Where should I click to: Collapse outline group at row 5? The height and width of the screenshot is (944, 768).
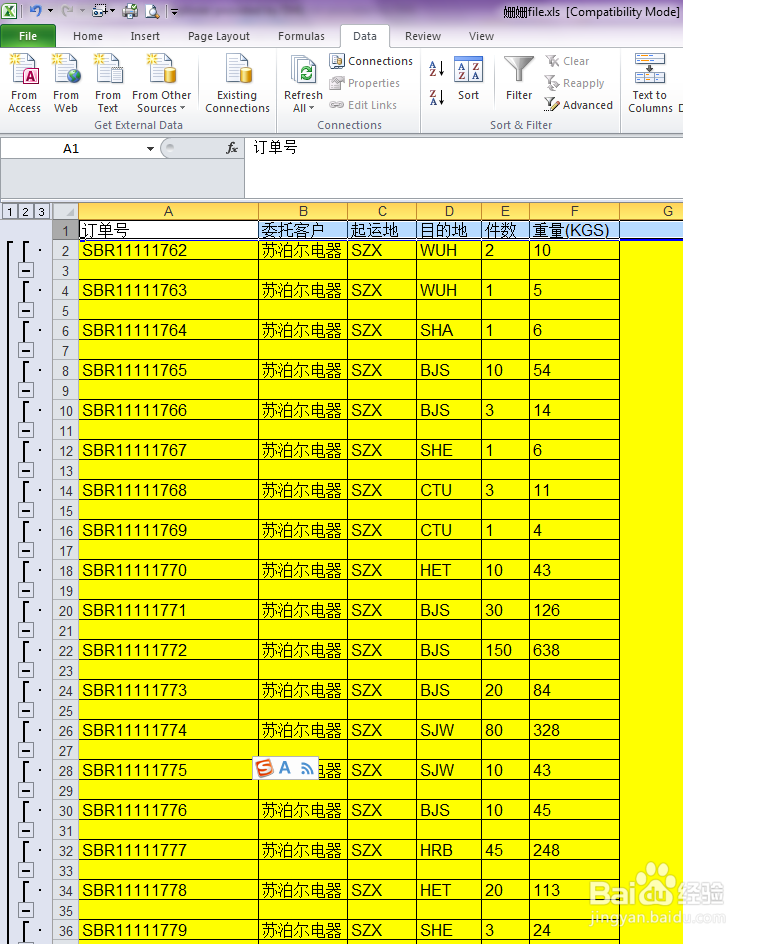tap(26, 311)
